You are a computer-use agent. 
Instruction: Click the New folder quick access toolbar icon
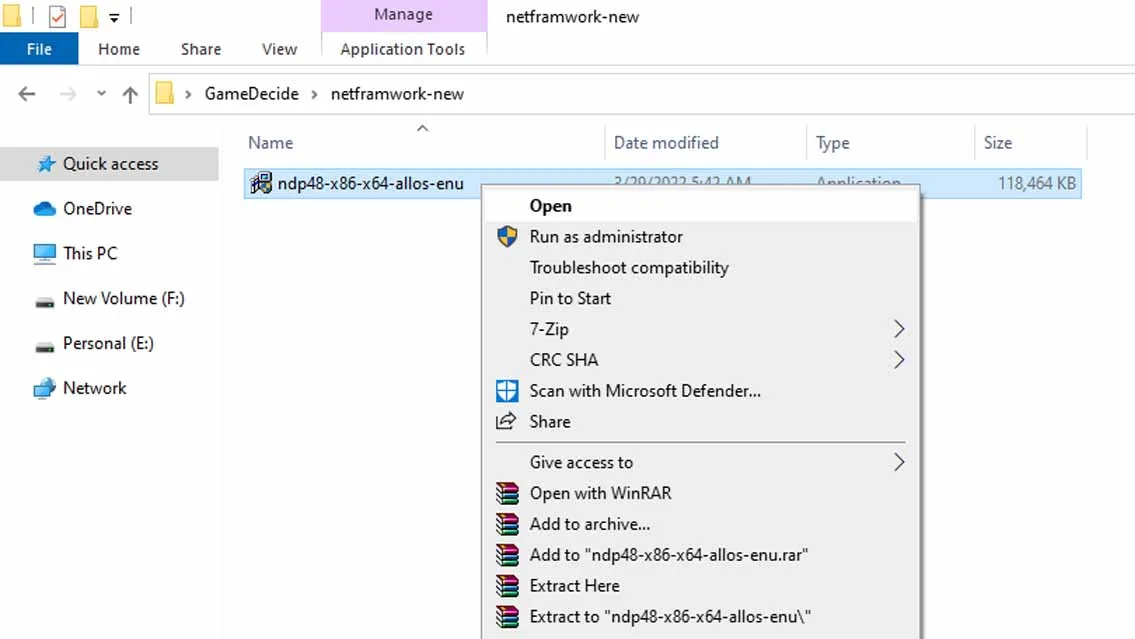(88, 16)
